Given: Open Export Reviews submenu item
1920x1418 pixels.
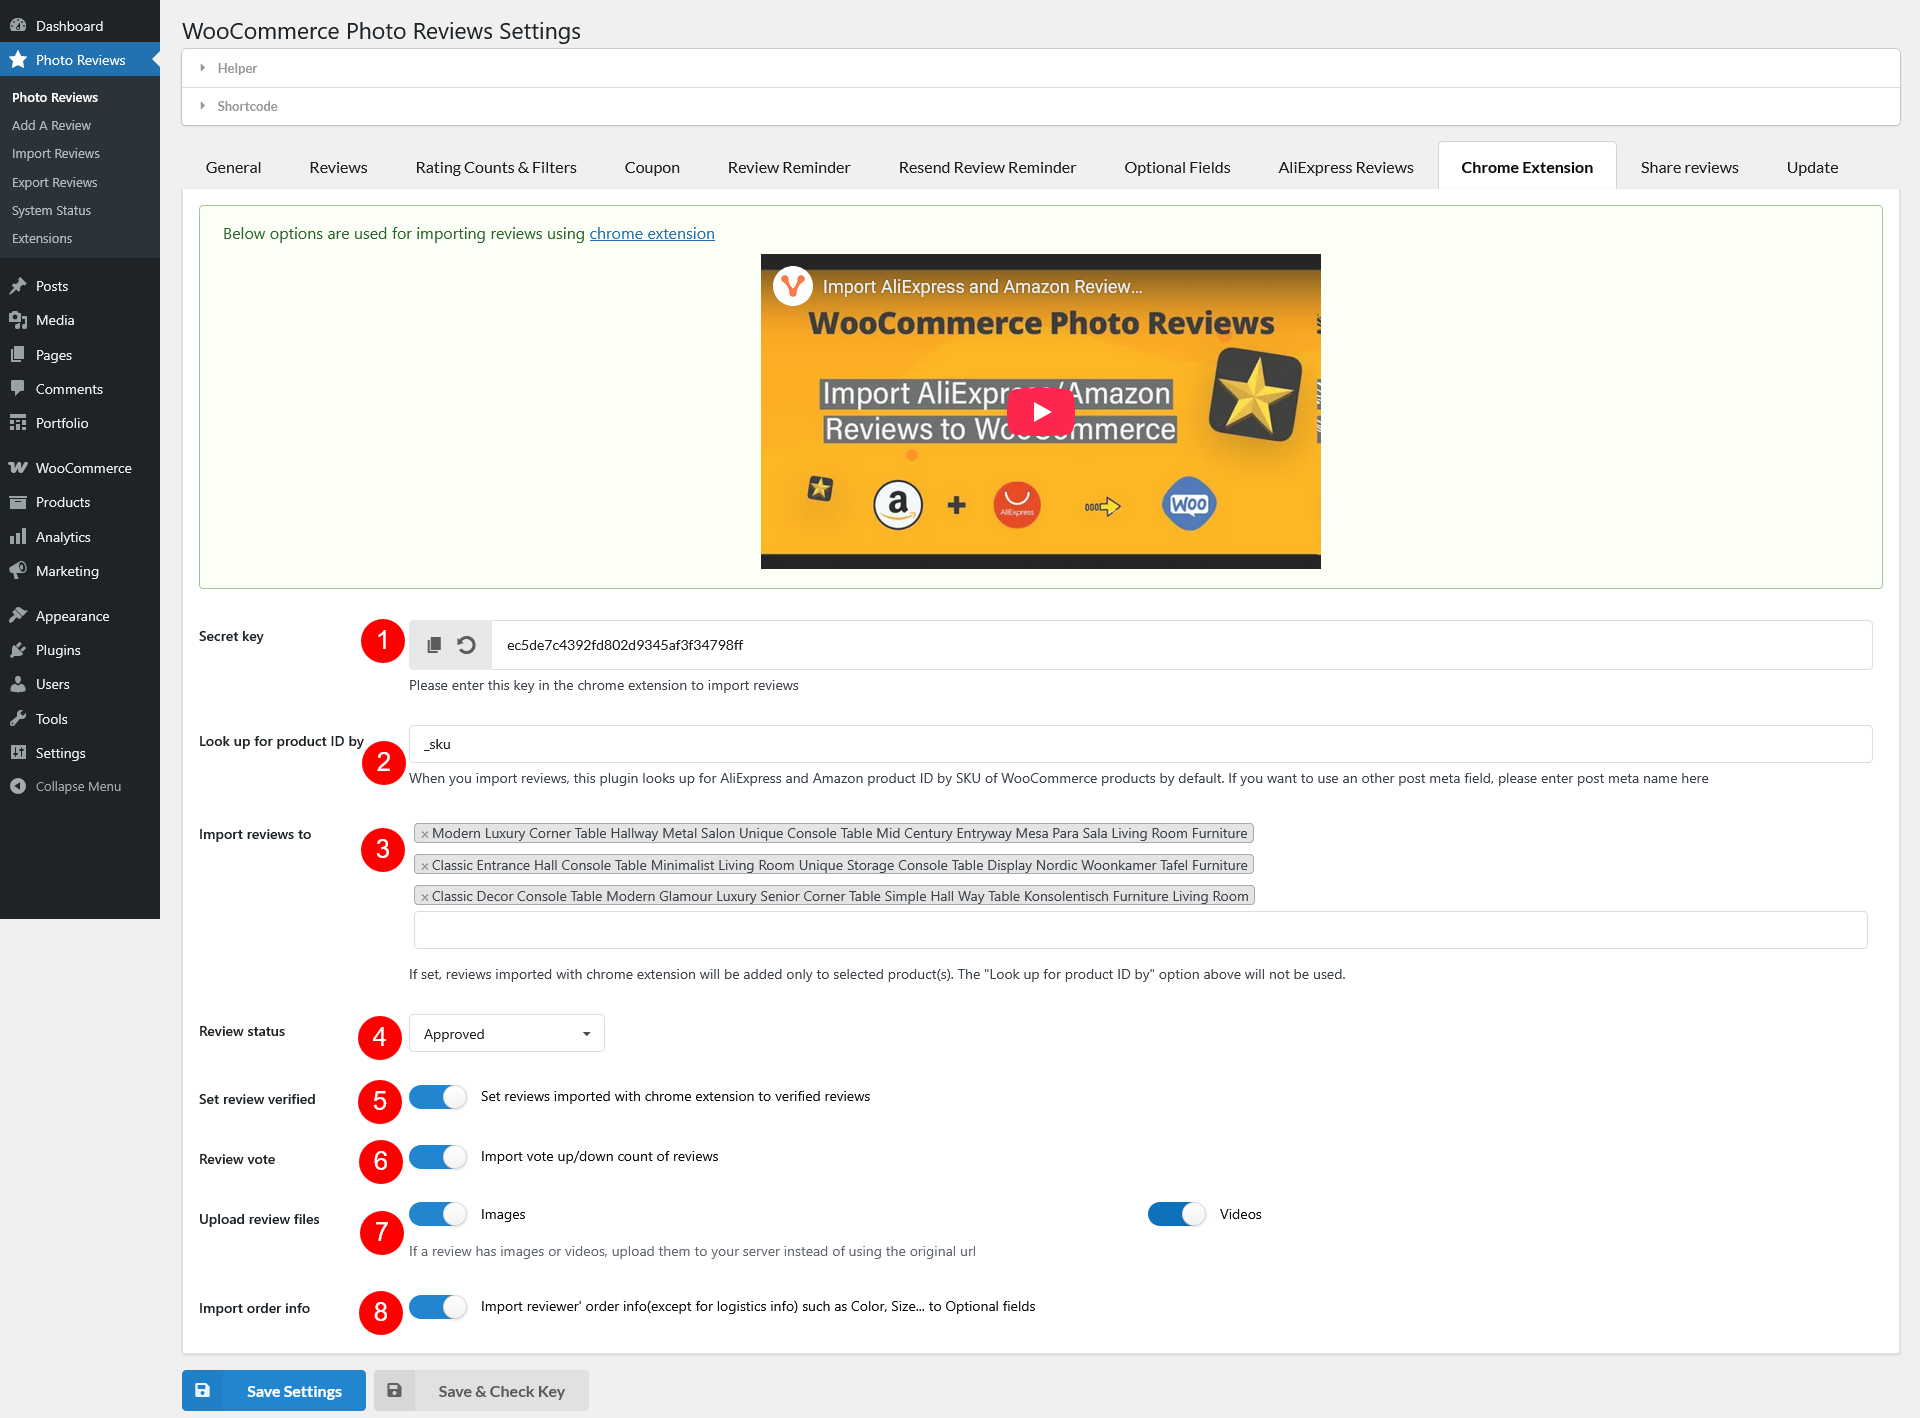Looking at the screenshot, I should click(55, 182).
